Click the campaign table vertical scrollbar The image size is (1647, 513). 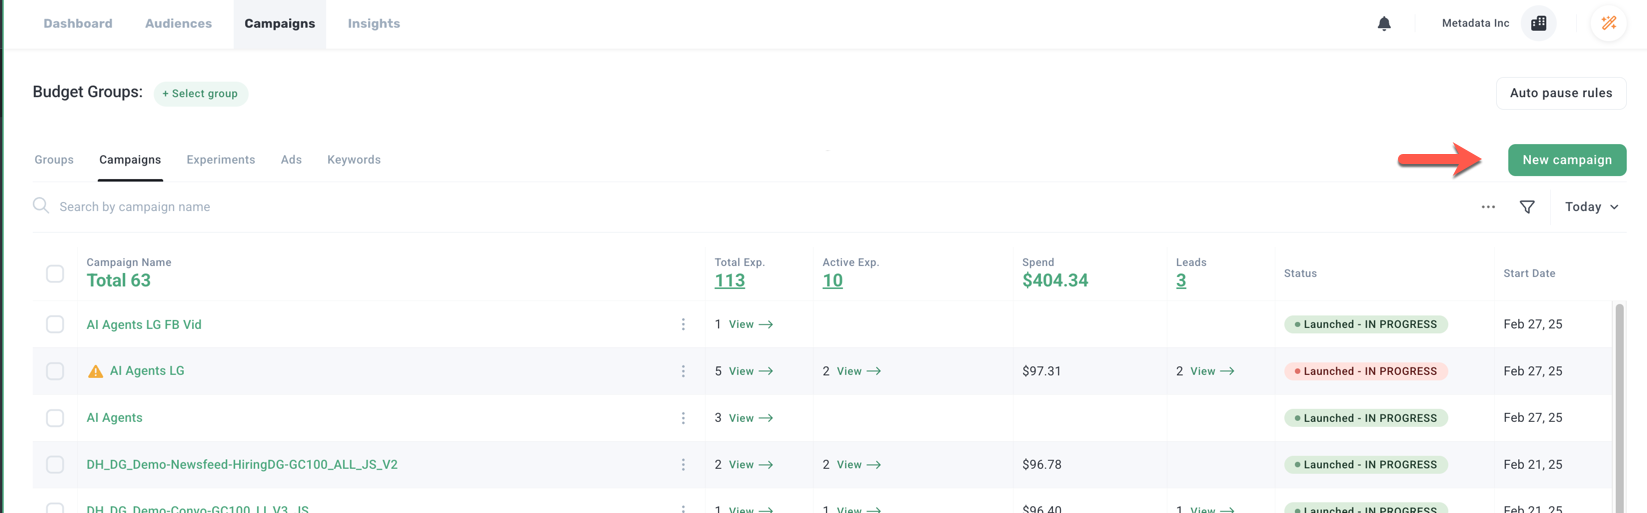1619,400
